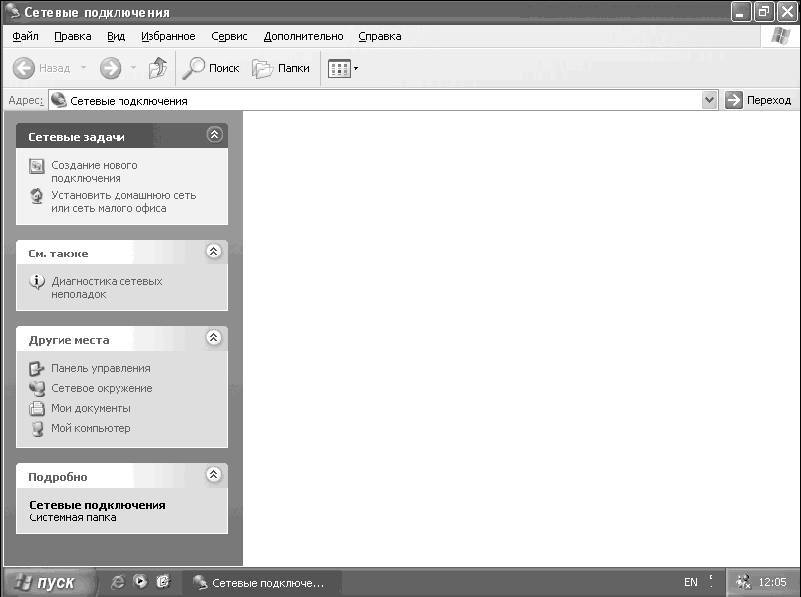Open Панель управления link
The height and width of the screenshot is (597, 801).
tap(100, 368)
